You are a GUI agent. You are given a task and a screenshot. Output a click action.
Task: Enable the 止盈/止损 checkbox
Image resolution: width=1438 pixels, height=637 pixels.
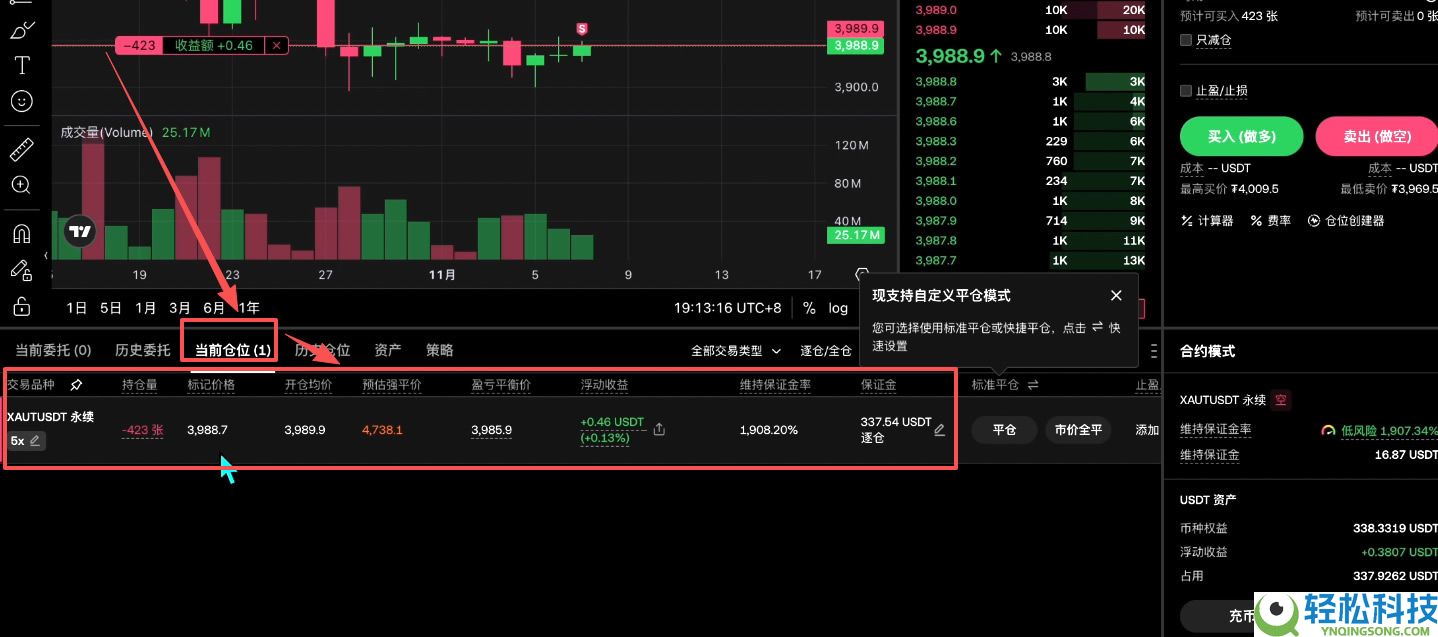pyautogui.click(x=1186, y=90)
